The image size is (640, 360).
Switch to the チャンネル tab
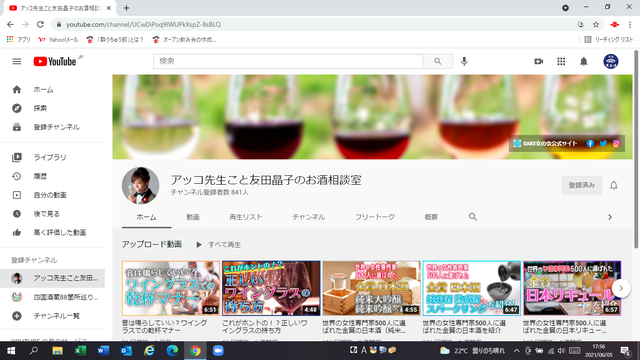(x=309, y=217)
